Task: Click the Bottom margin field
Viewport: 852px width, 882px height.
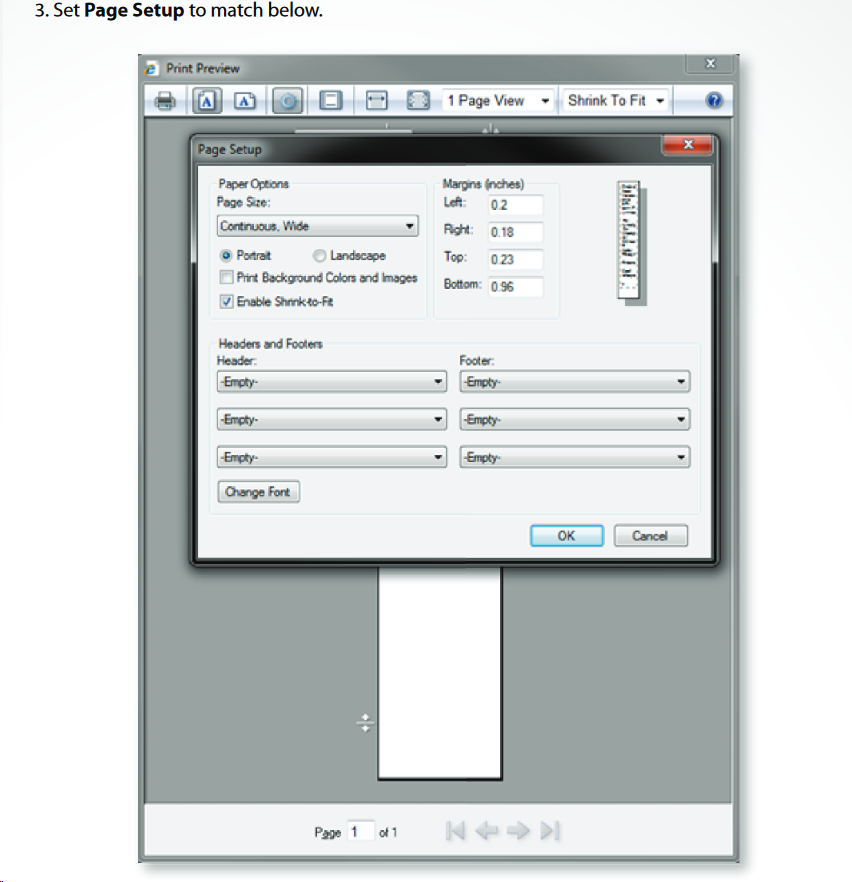Action: point(515,287)
